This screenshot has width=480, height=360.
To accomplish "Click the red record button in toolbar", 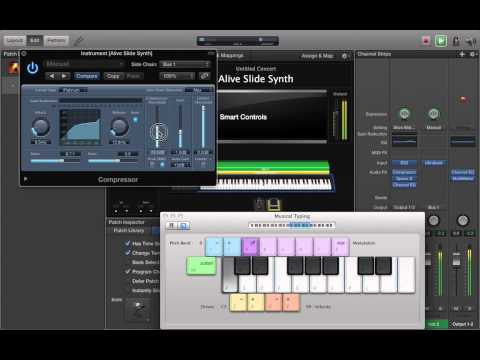I will [426, 41].
